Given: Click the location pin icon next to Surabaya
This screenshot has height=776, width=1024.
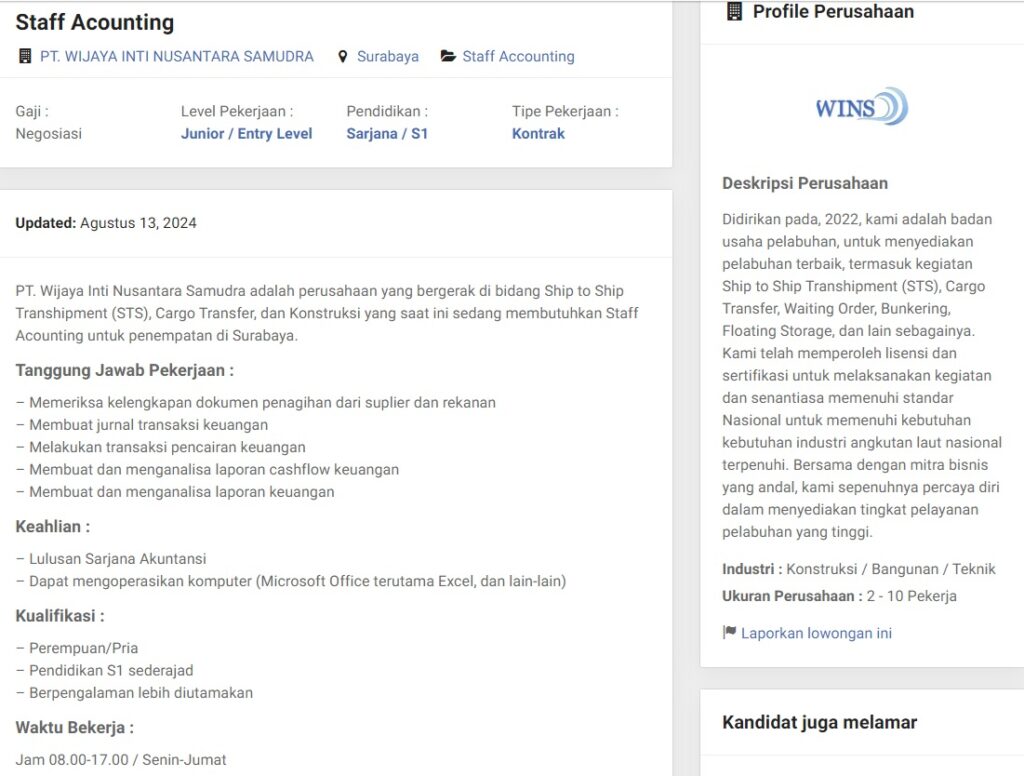Looking at the screenshot, I should coord(343,57).
